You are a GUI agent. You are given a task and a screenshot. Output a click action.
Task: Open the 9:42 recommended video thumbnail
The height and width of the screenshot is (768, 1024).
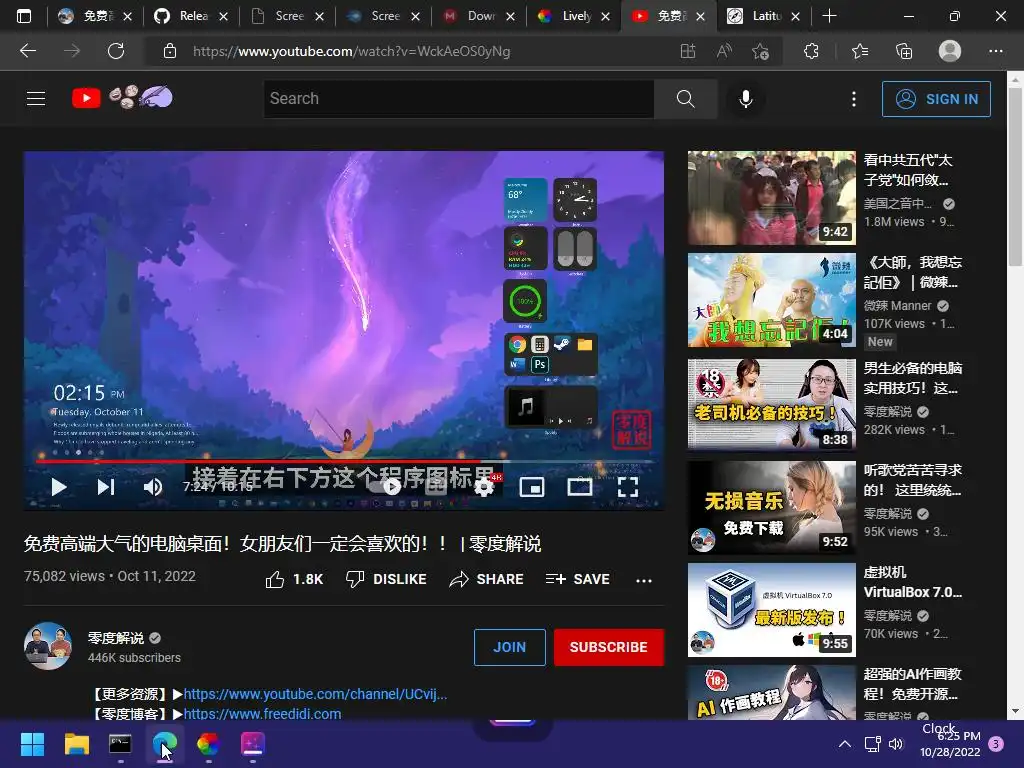[x=771, y=197]
